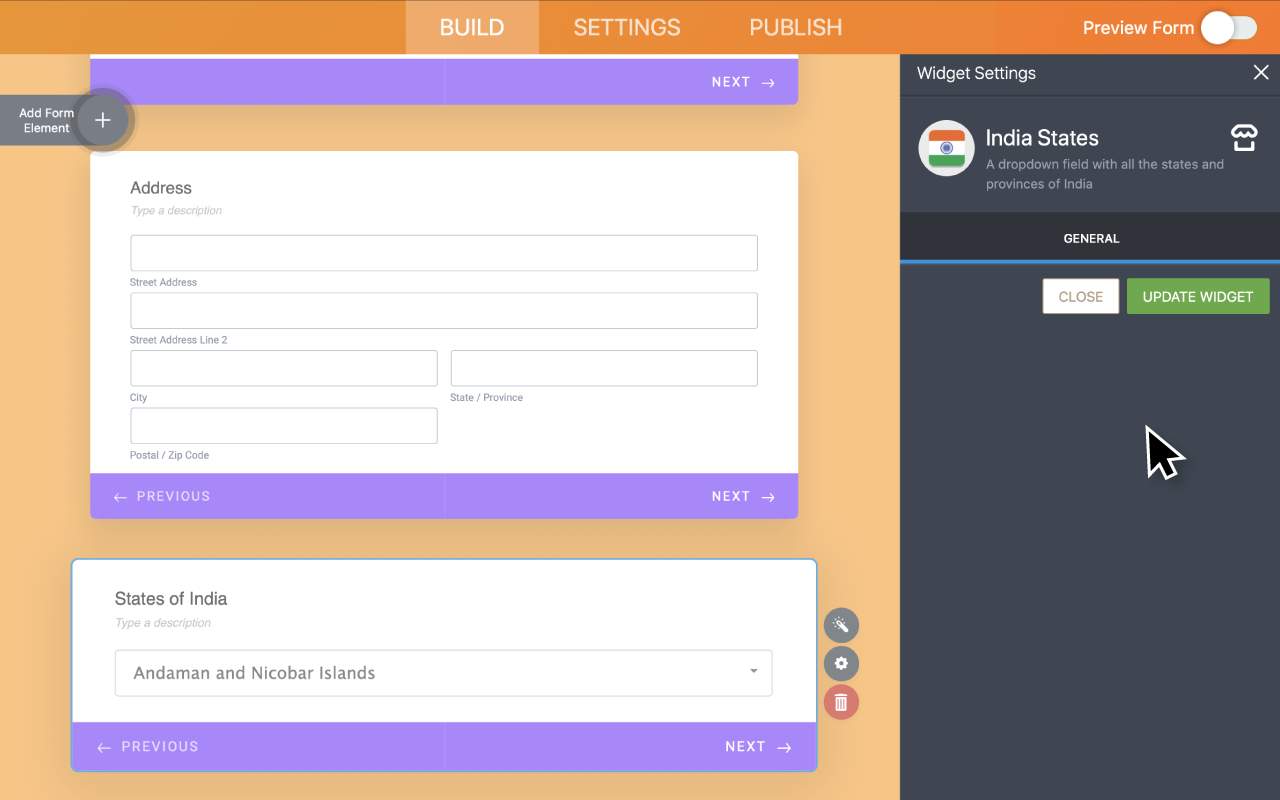The width and height of the screenshot is (1280, 800).
Task: Open the SETTINGS tab
Action: coord(627,27)
